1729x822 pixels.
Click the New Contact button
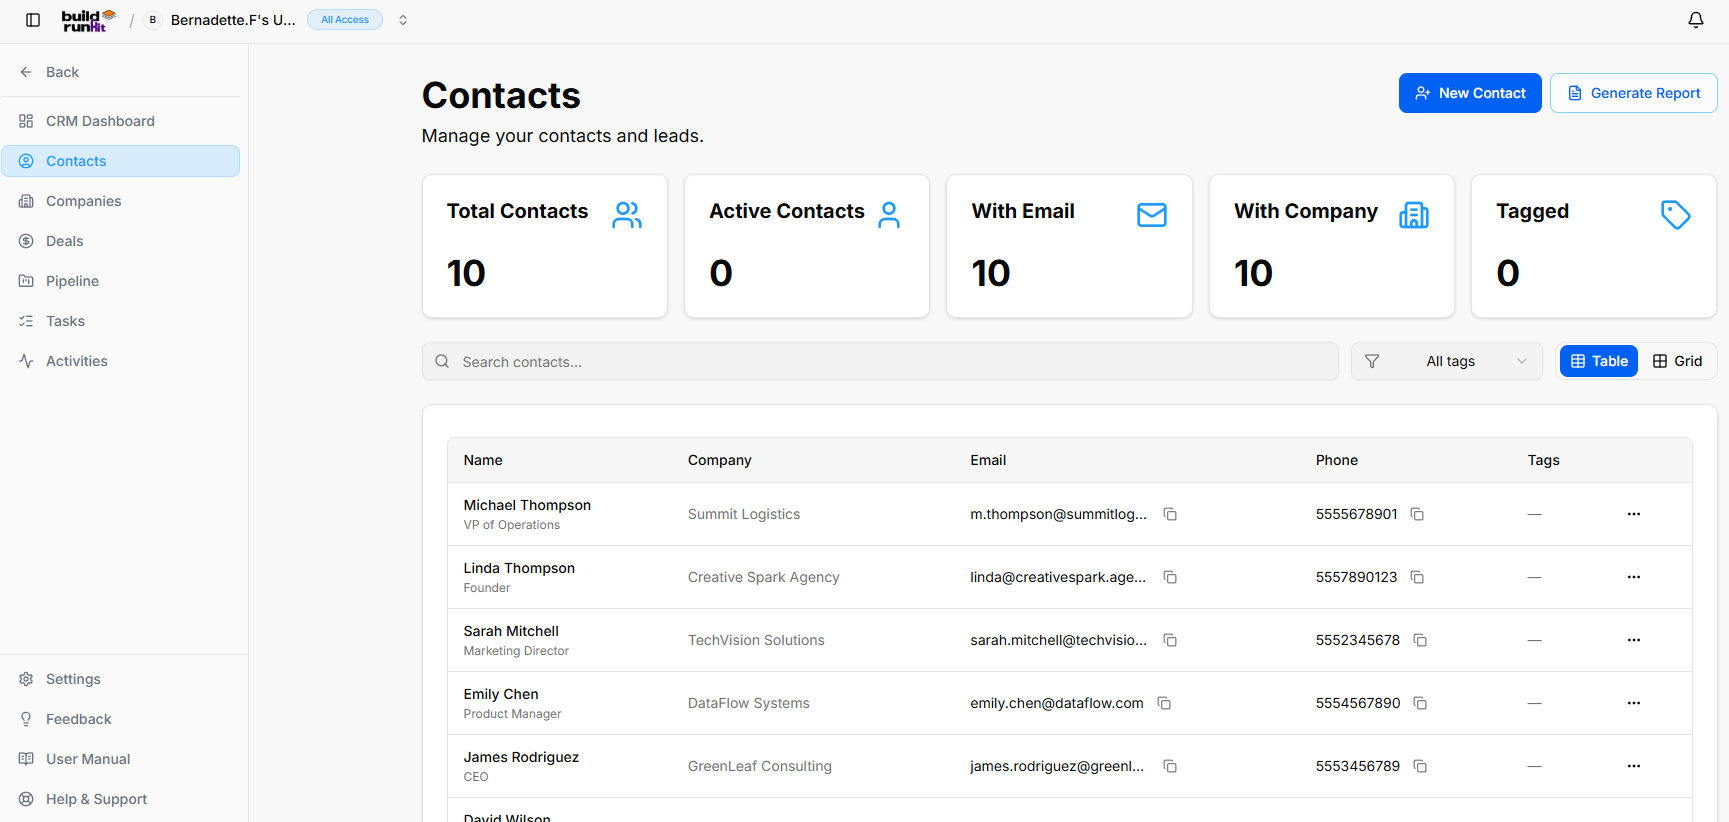pyautogui.click(x=1470, y=93)
